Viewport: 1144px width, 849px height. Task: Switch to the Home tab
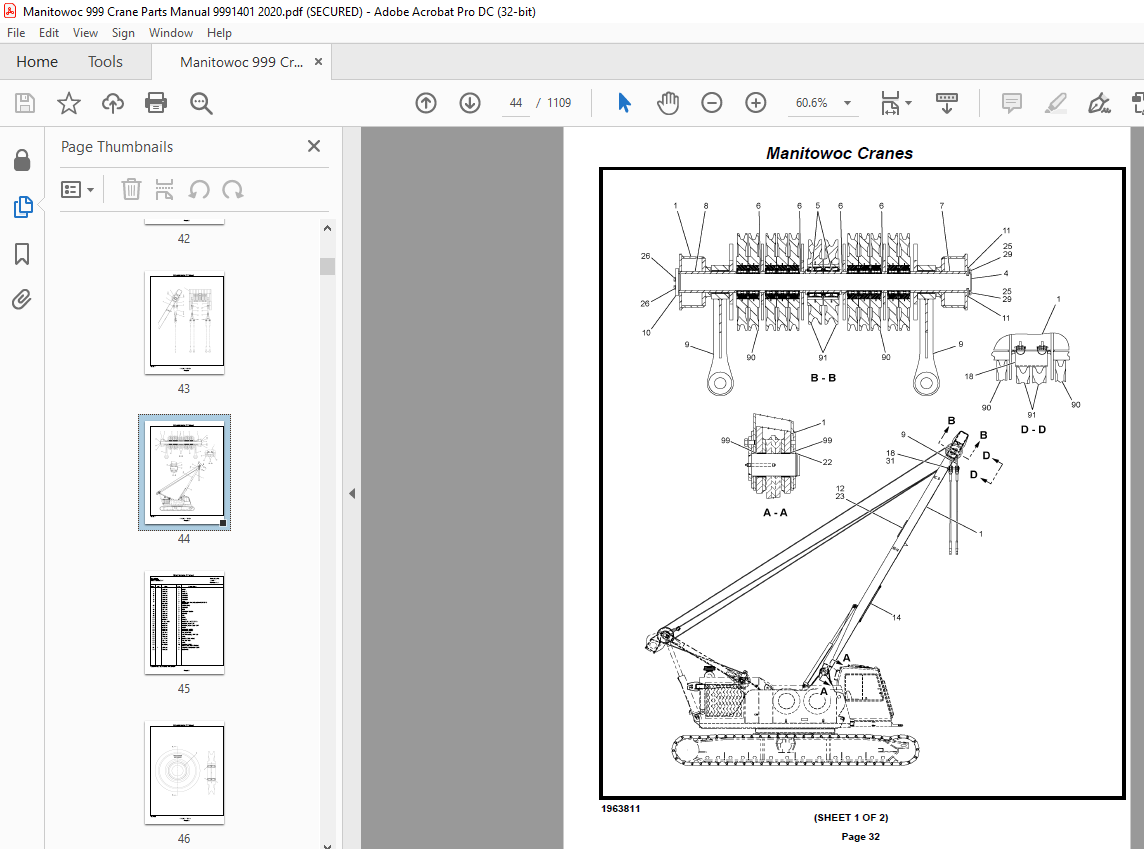(37, 62)
